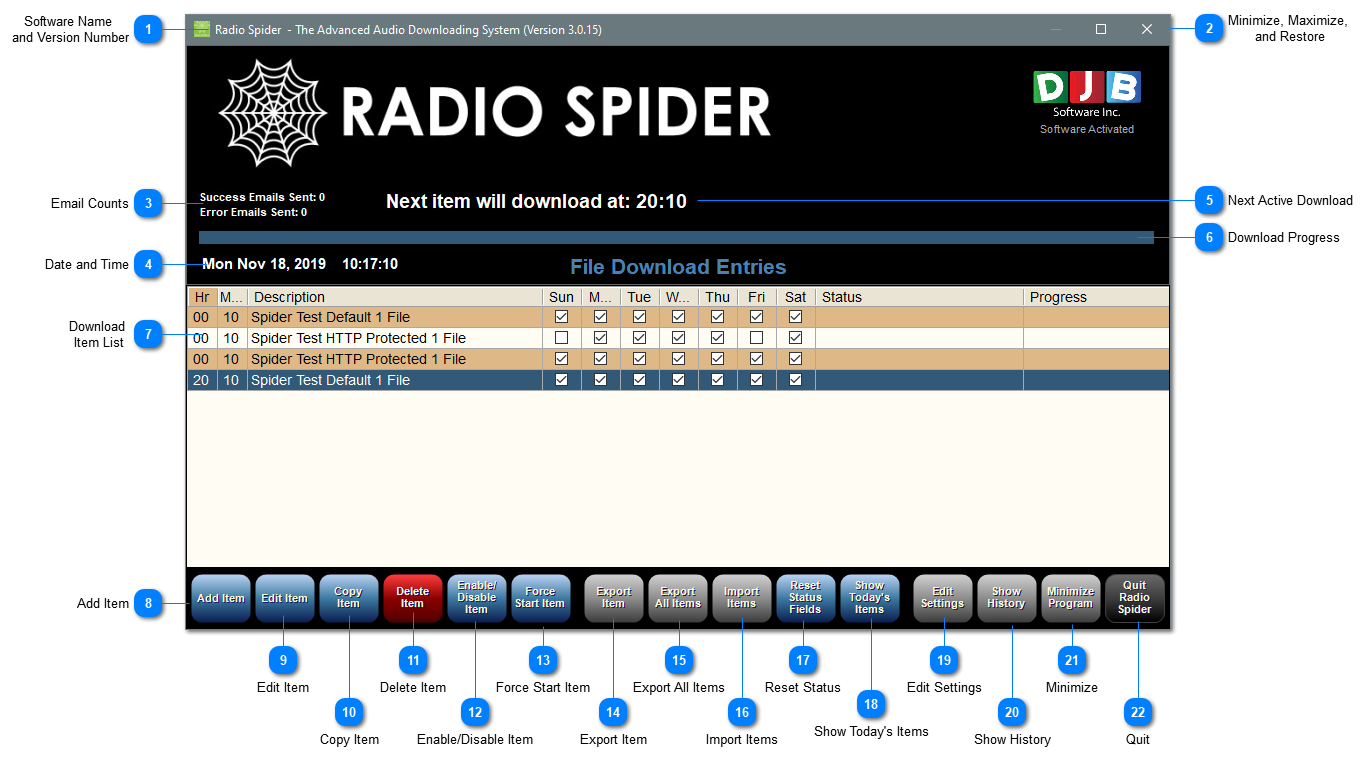Click Show History button

(1007, 599)
